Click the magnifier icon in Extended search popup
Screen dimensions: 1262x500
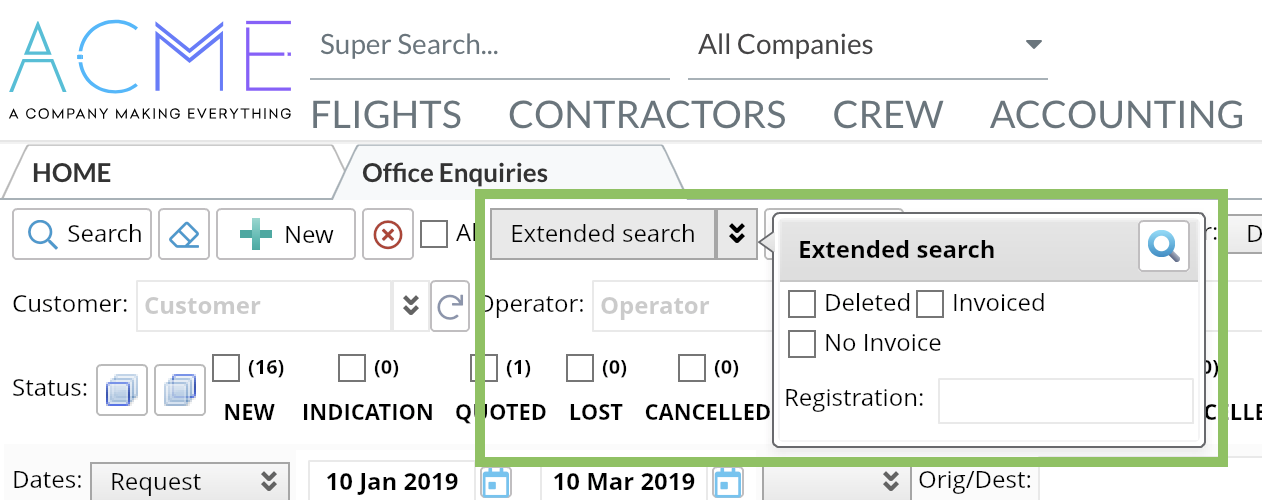coord(1163,246)
